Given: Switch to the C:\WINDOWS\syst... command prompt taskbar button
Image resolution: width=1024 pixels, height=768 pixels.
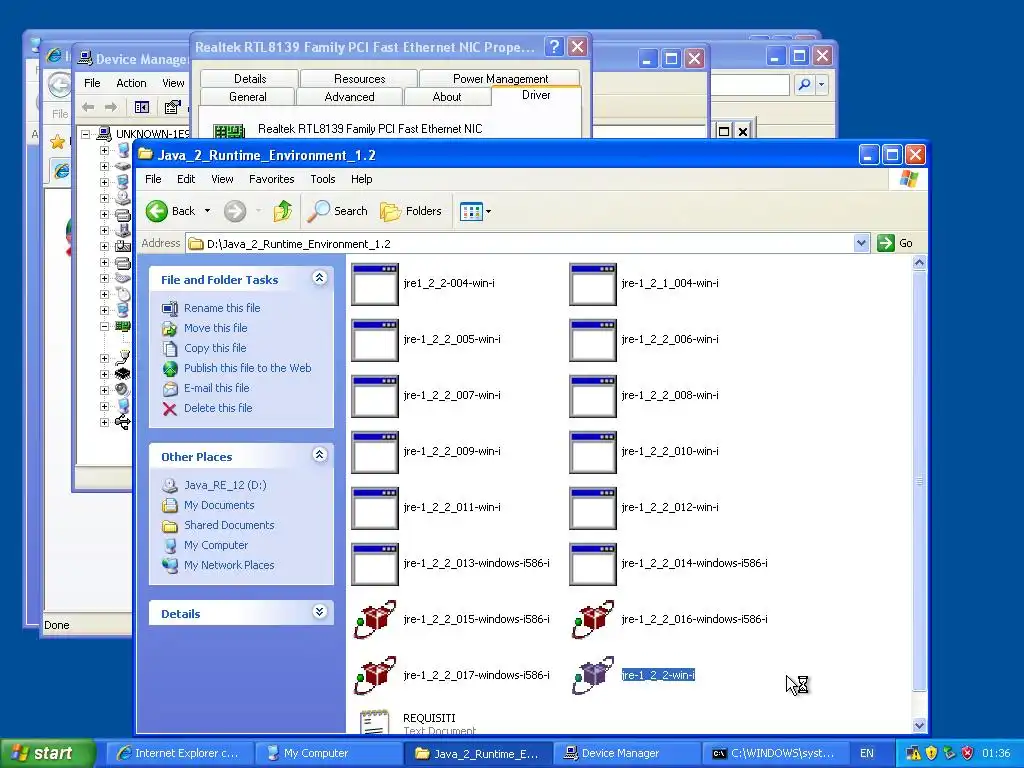Looking at the screenshot, I should pyautogui.click(x=775, y=753).
